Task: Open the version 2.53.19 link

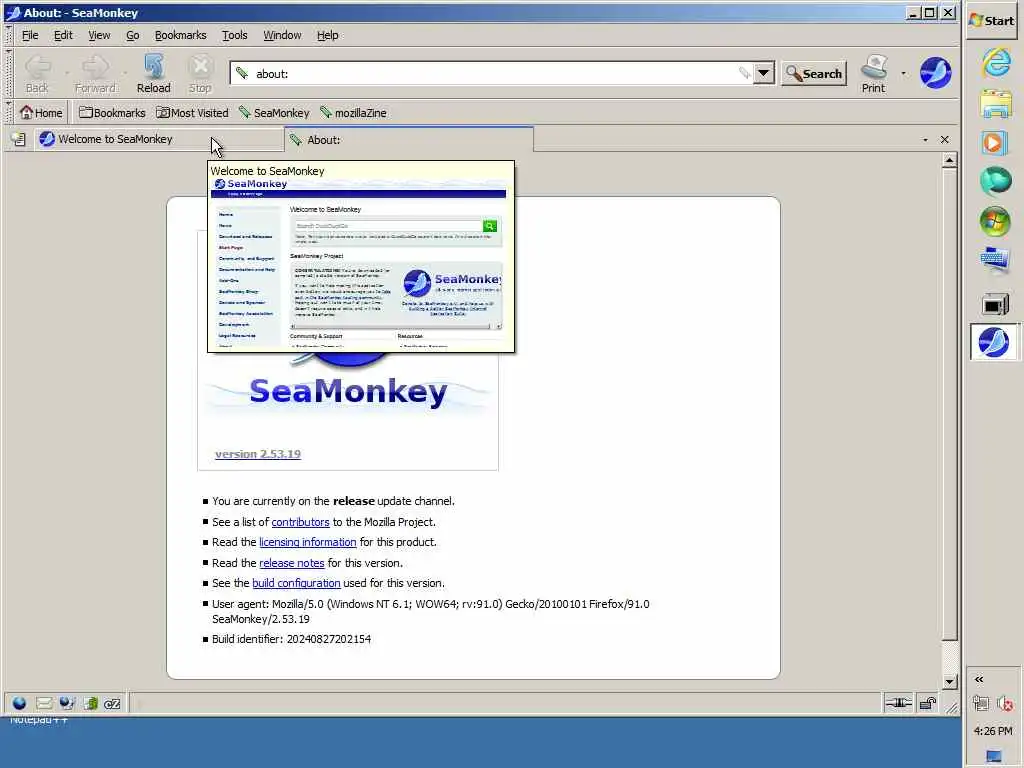Action: pos(258,454)
